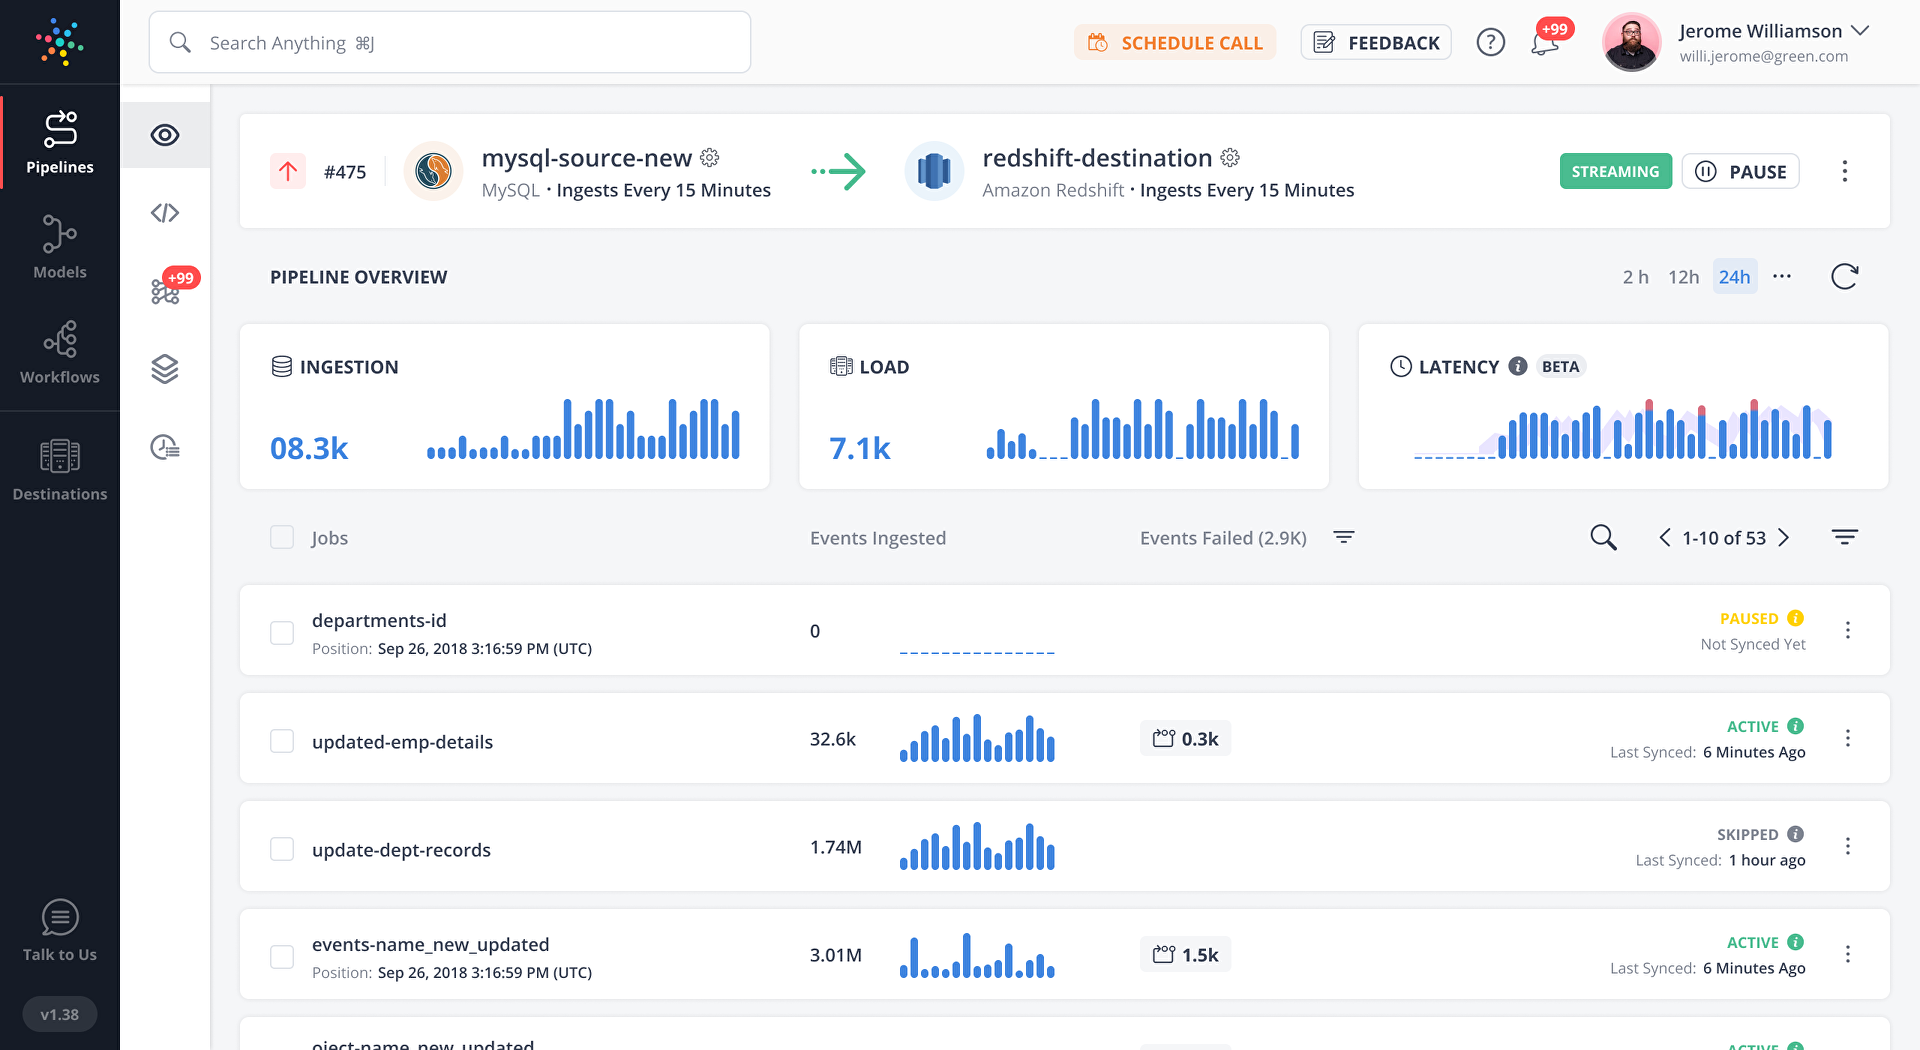Click the Events Failed filter control
The height and width of the screenshot is (1050, 1920).
[1344, 537]
